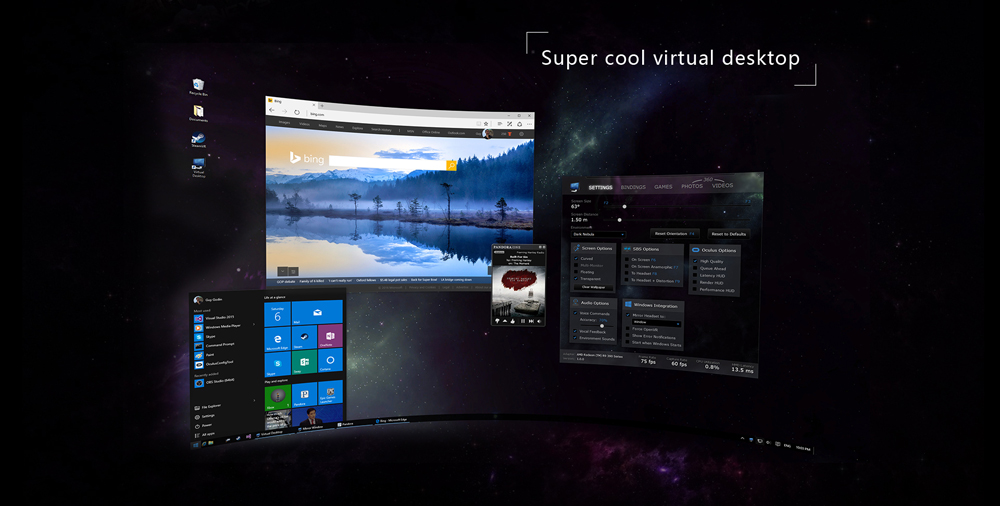Open the Environment Dark Nebula dropdown
The height and width of the screenshot is (506, 1000).
[598, 234]
